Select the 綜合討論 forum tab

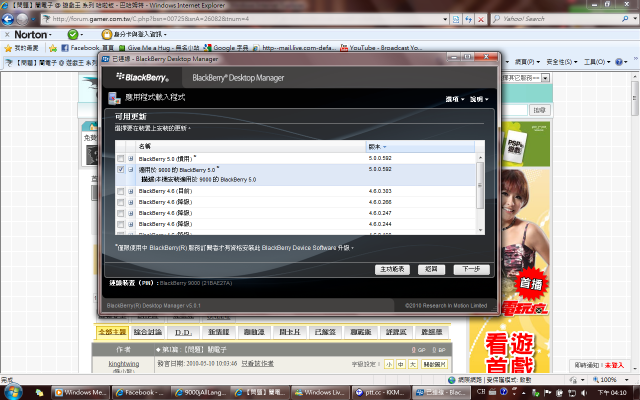pyautogui.click(x=148, y=332)
